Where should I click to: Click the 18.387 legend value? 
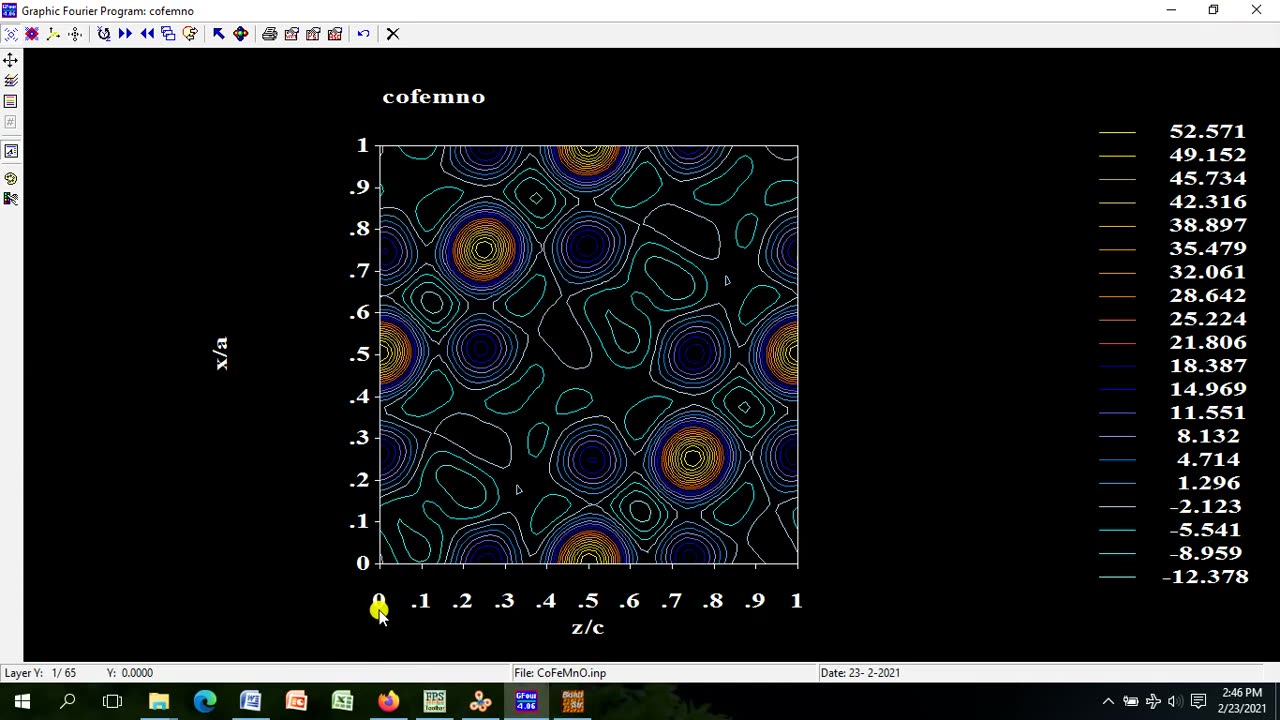tap(1207, 366)
